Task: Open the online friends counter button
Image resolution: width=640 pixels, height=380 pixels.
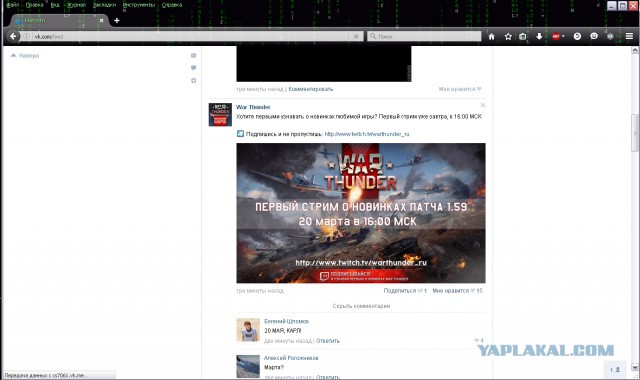Action: tap(615, 369)
